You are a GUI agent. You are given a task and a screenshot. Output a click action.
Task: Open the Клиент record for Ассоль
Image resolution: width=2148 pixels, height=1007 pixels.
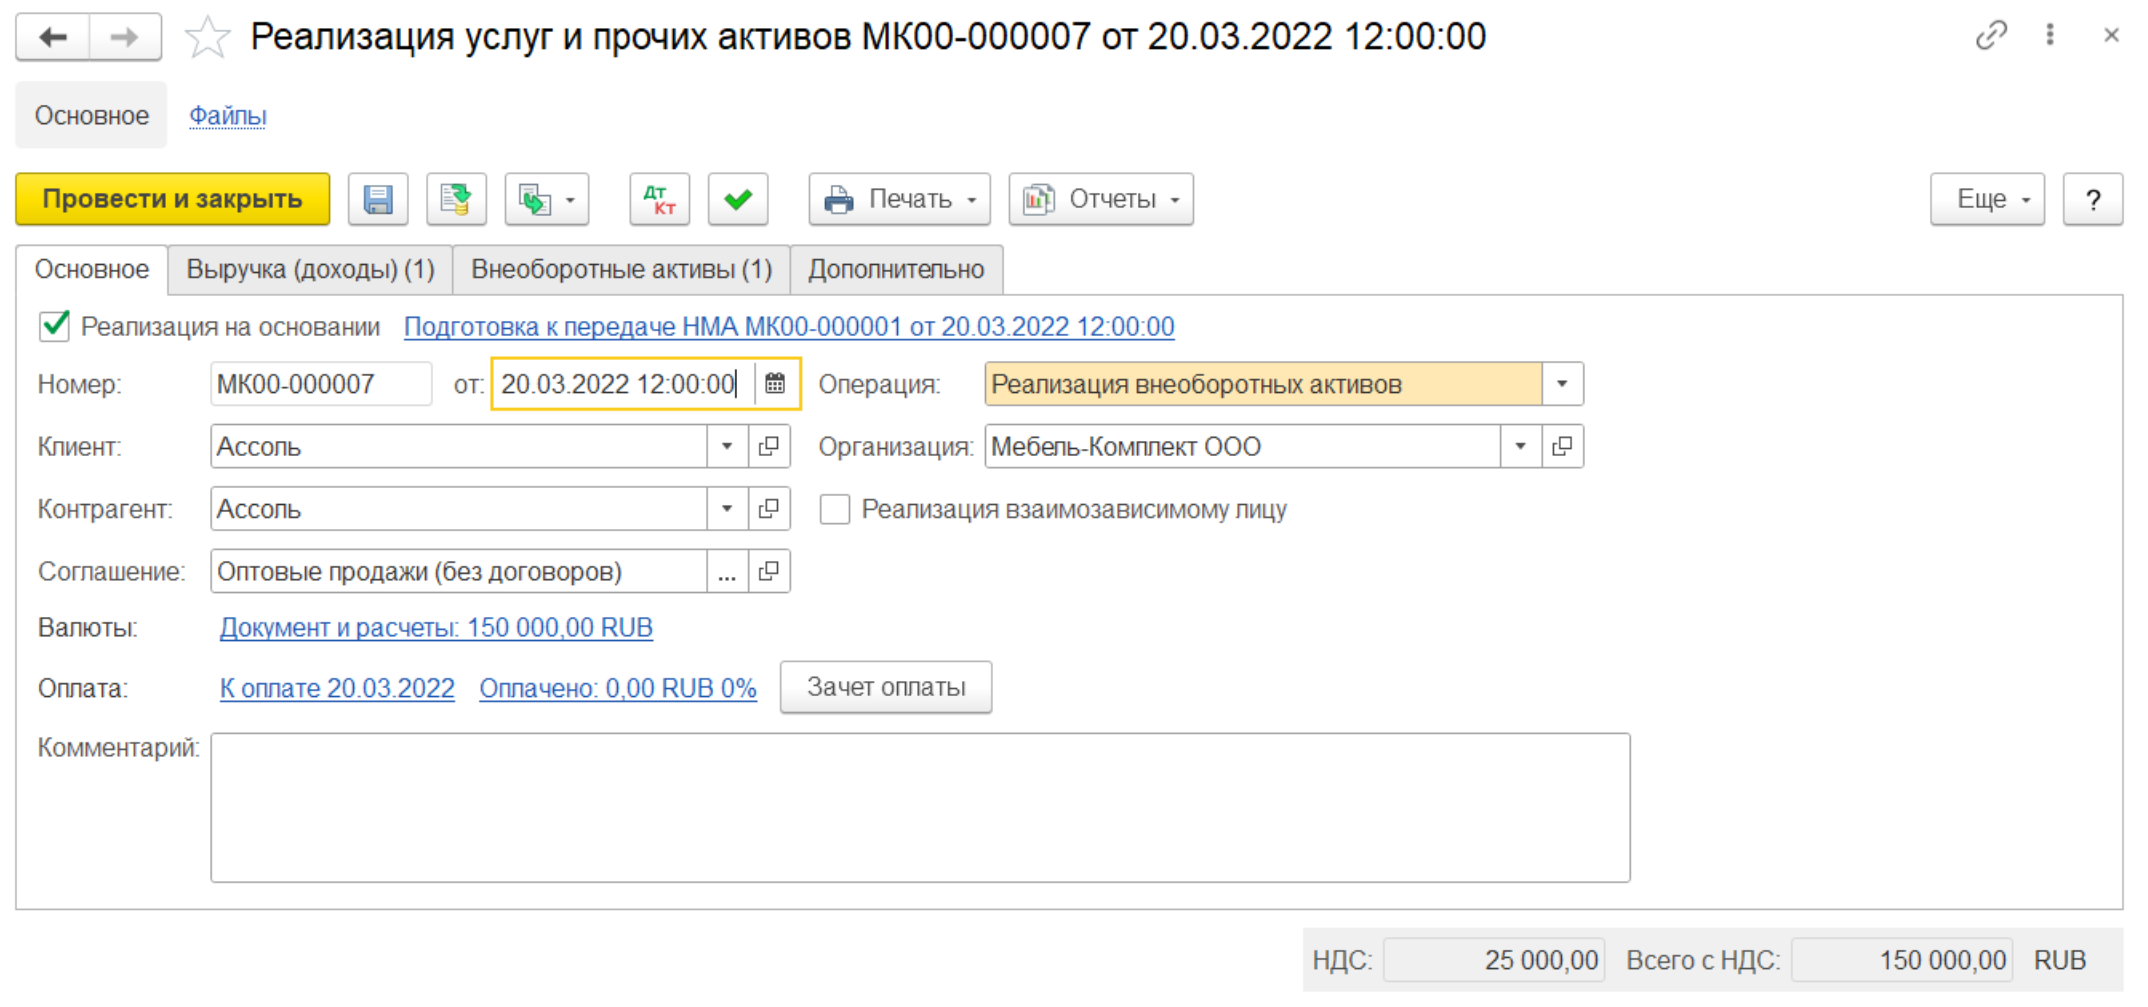[x=769, y=447]
